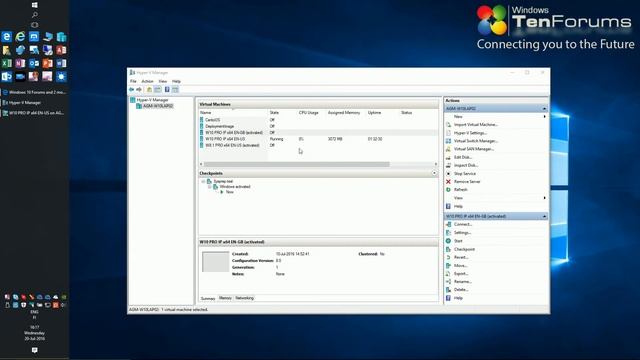Sort by the Assigned Memory column header
The image size is (640, 360).
coord(344,113)
